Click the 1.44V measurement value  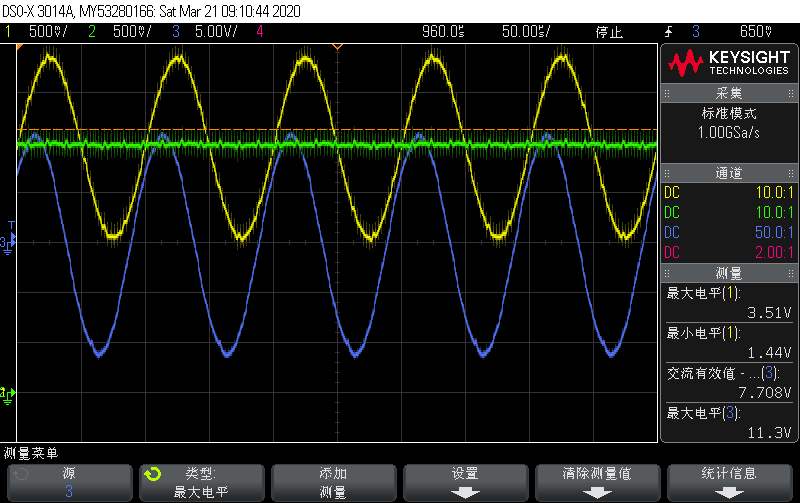click(x=769, y=353)
